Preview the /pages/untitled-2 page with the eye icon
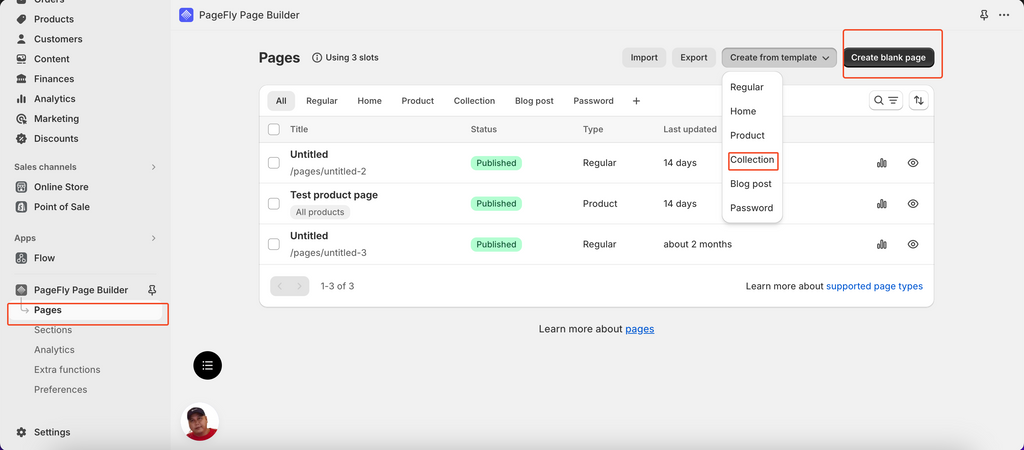The image size is (1024, 450). [913, 163]
